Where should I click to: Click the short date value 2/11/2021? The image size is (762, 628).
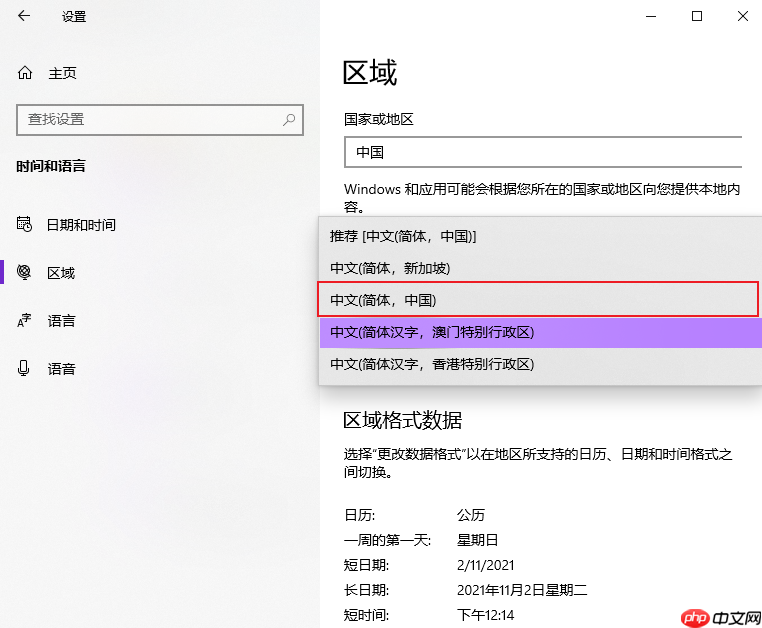click(485, 565)
